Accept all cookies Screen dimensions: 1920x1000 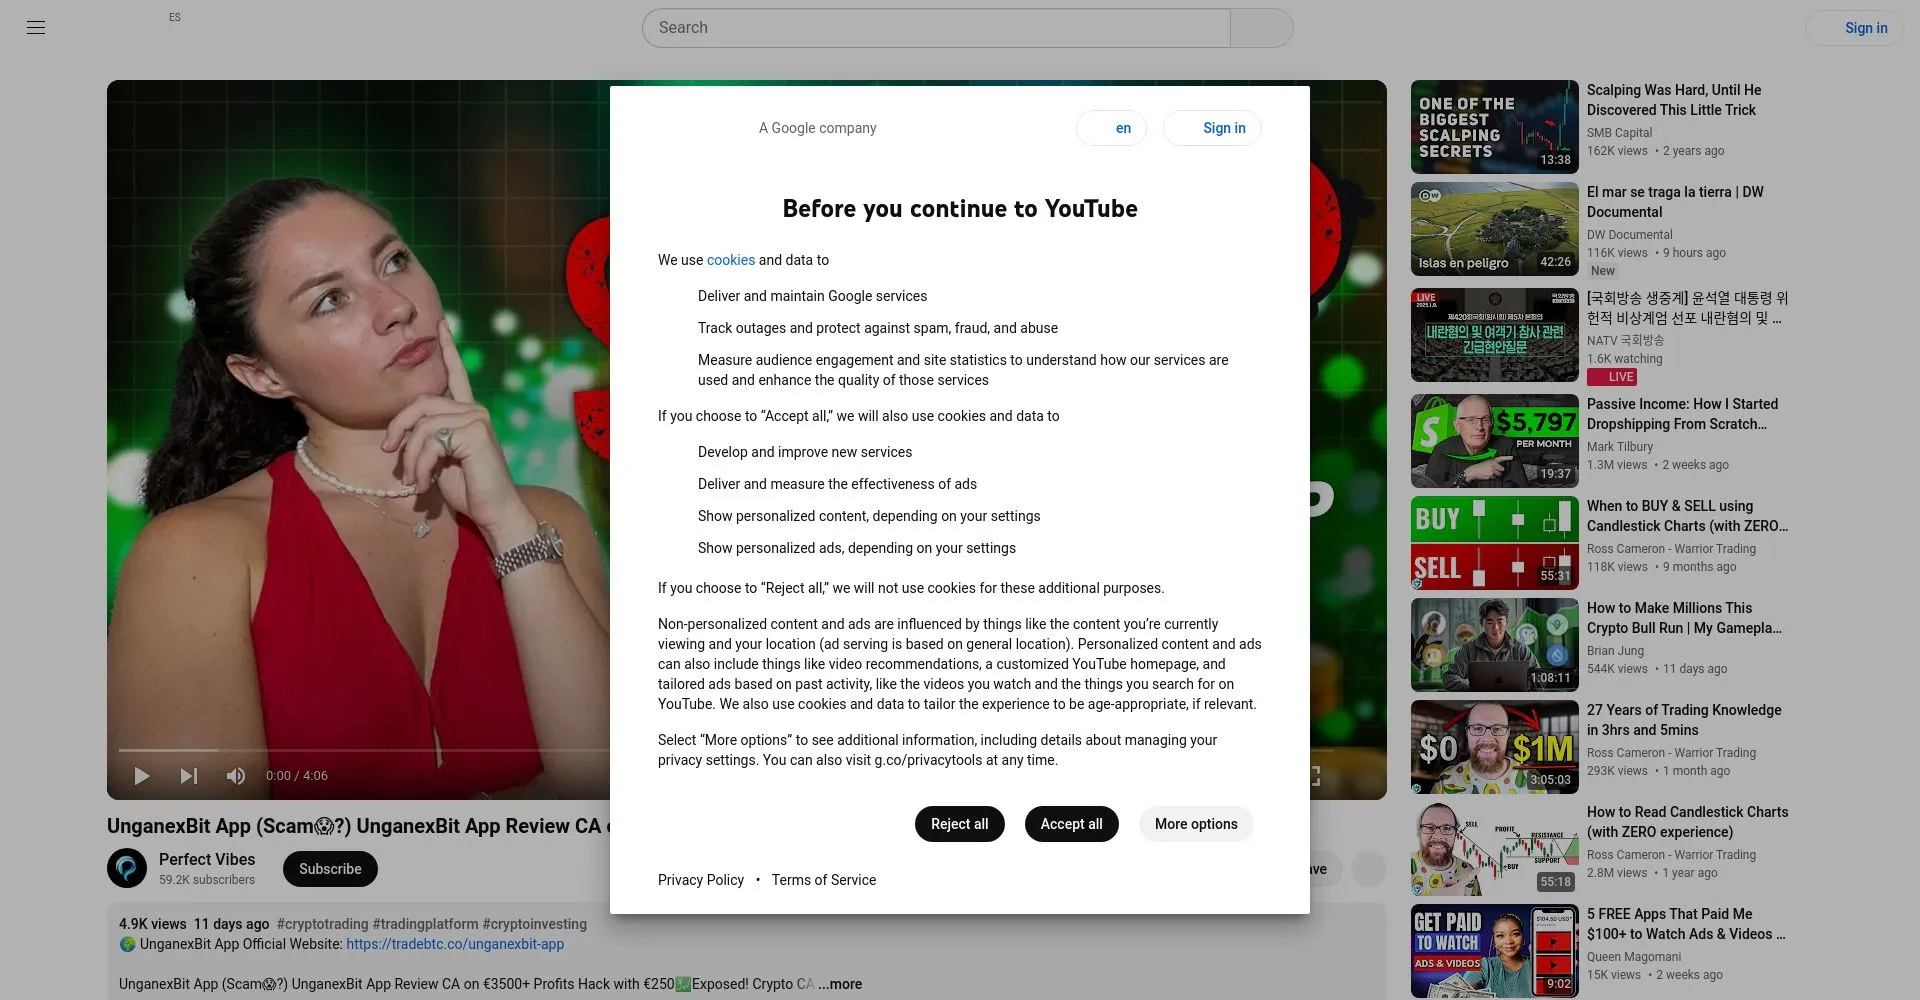click(x=1072, y=824)
